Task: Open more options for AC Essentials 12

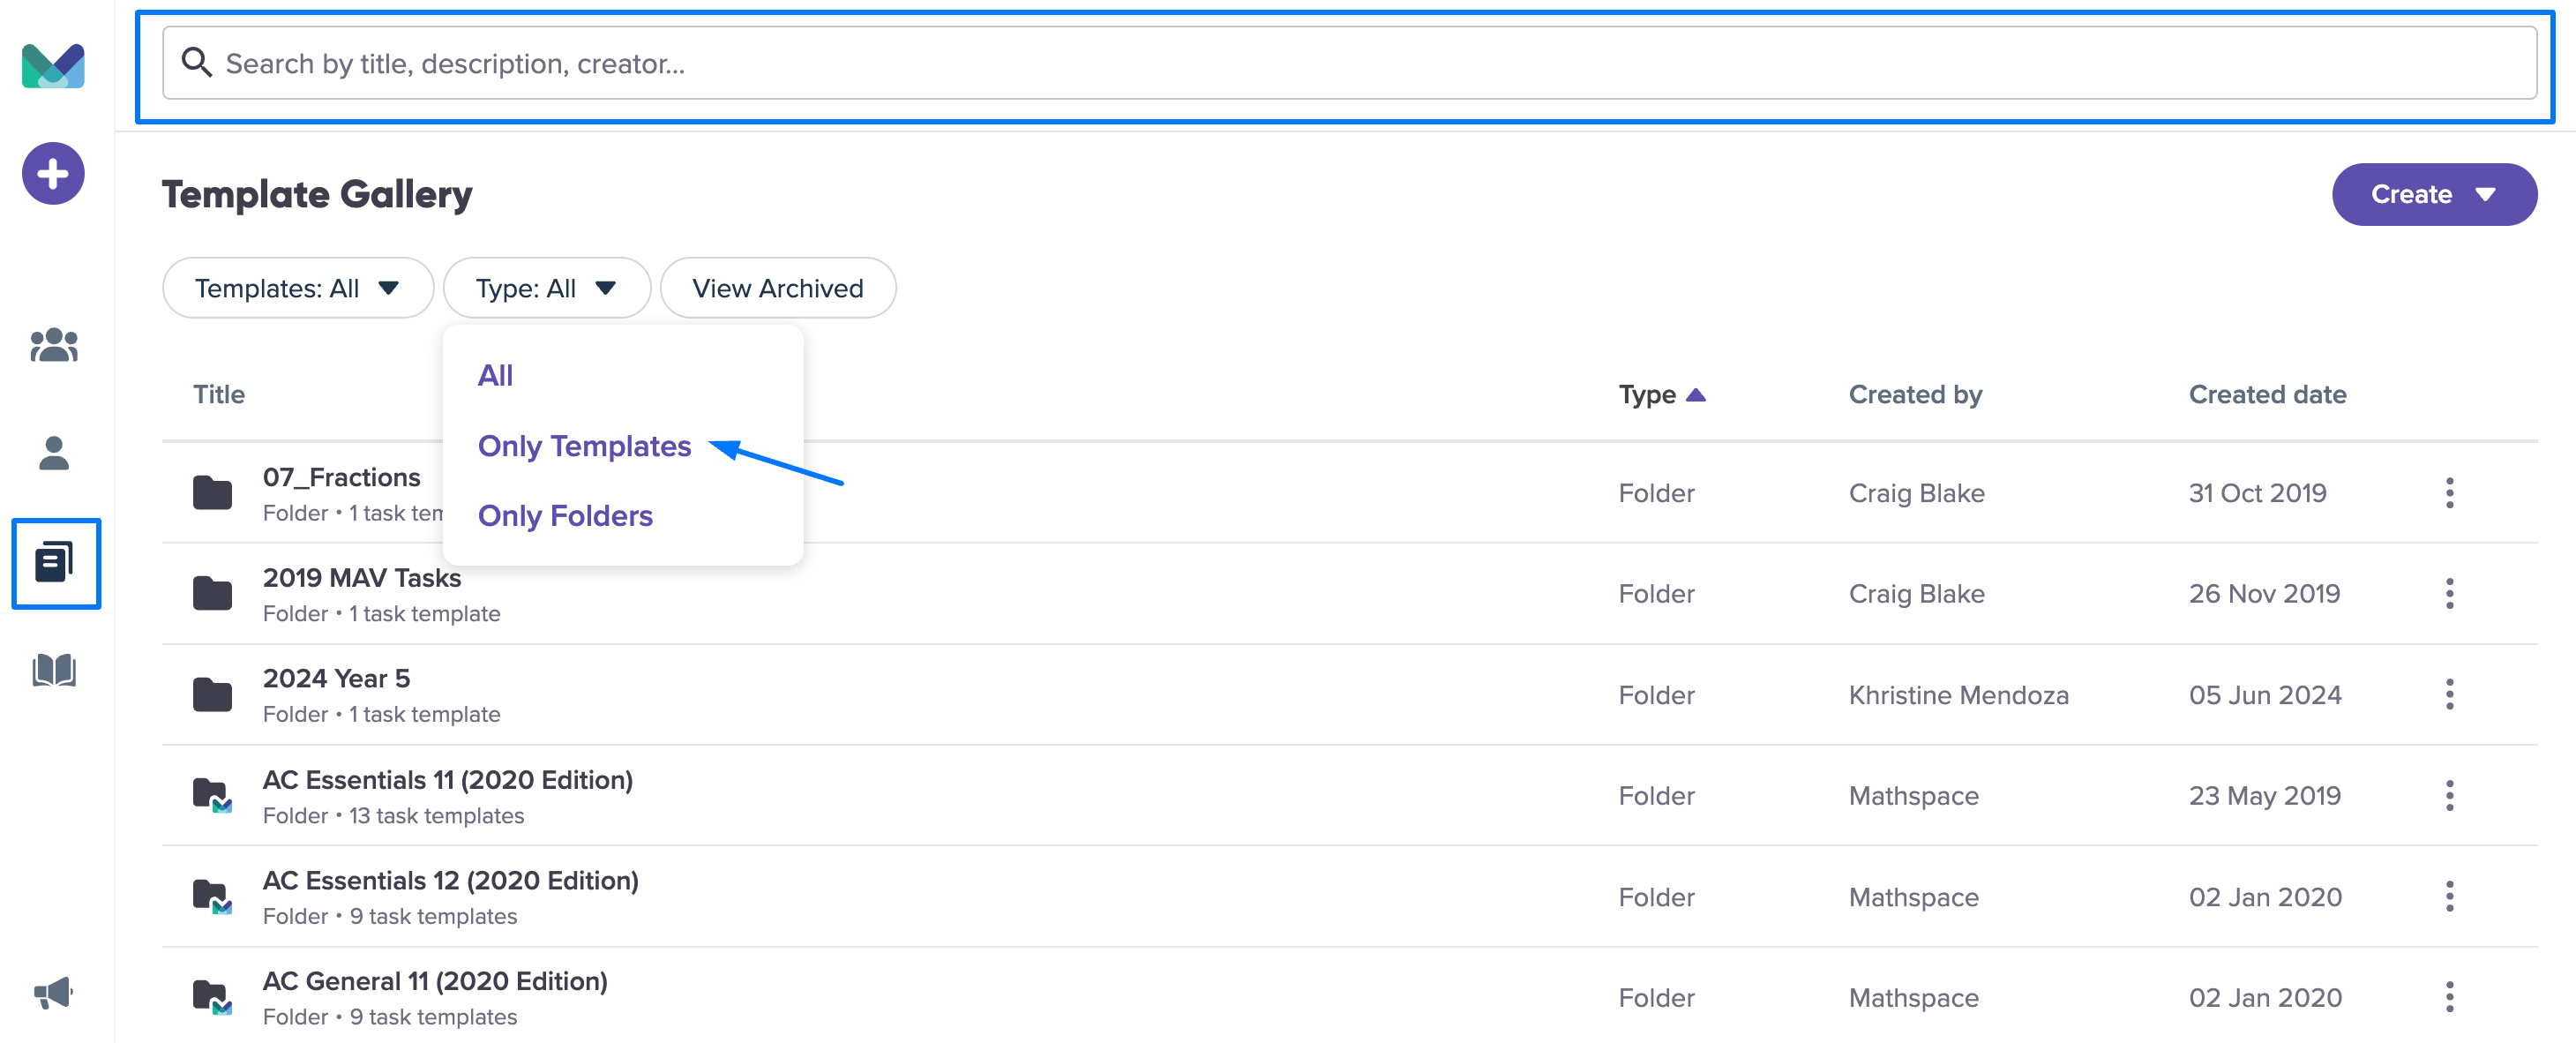Action: (x=2449, y=897)
